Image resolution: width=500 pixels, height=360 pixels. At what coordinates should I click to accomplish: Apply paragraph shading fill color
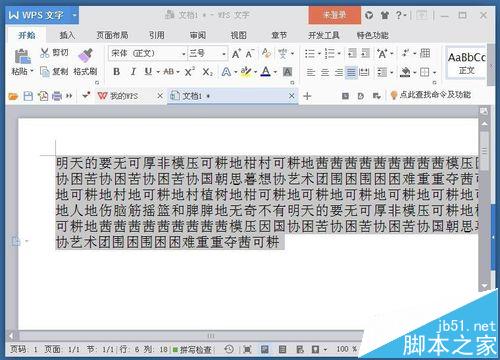coord(405,72)
